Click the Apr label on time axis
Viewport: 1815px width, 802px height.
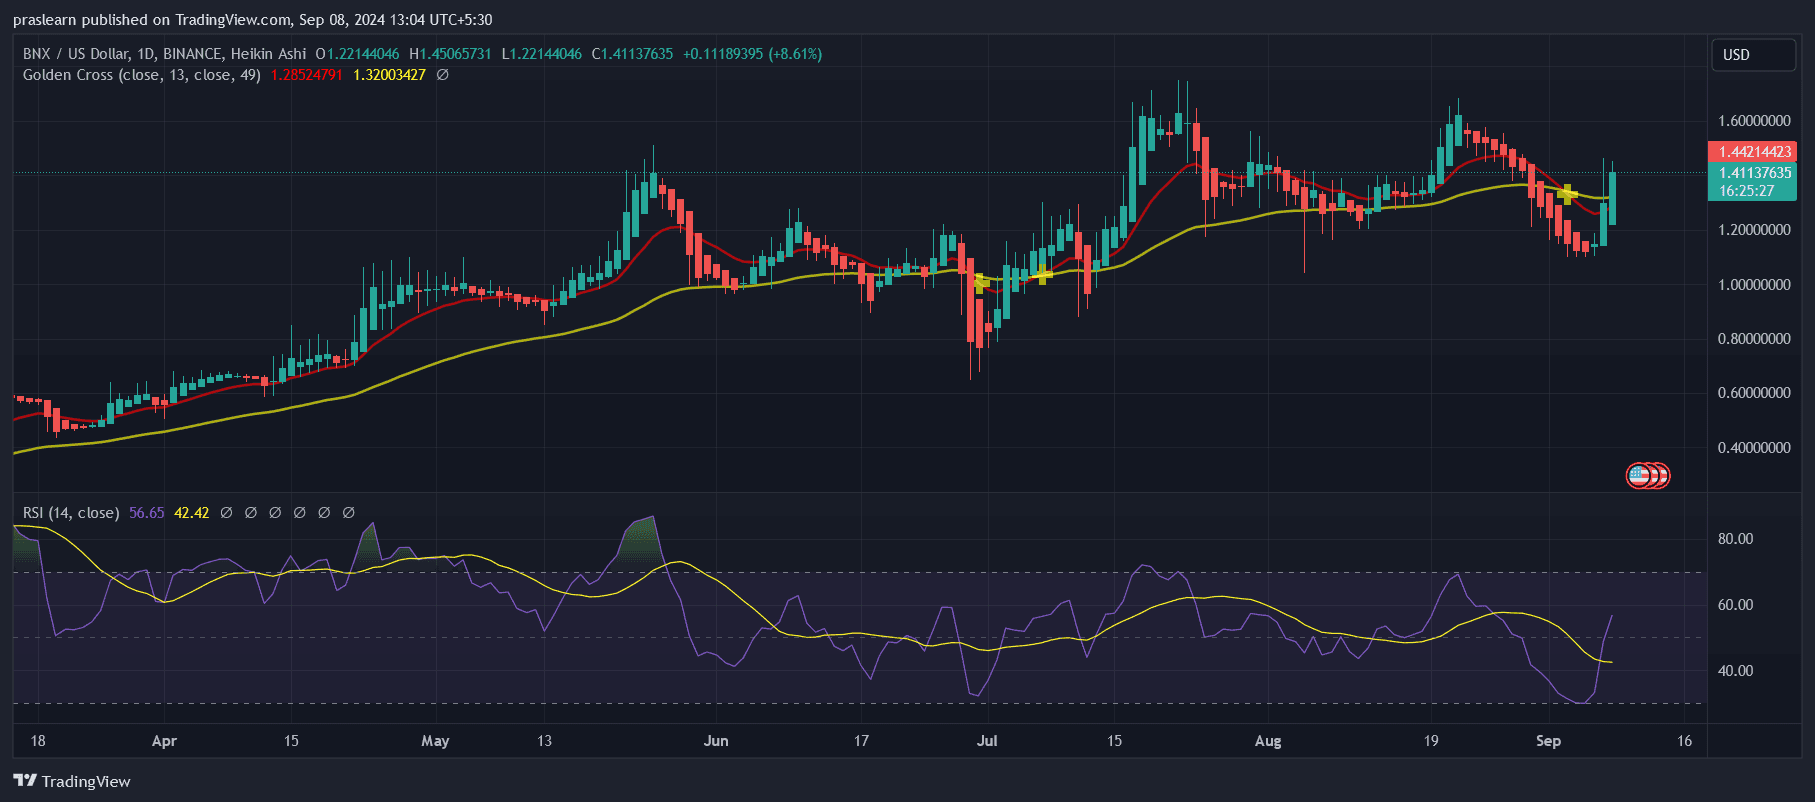pos(164,741)
